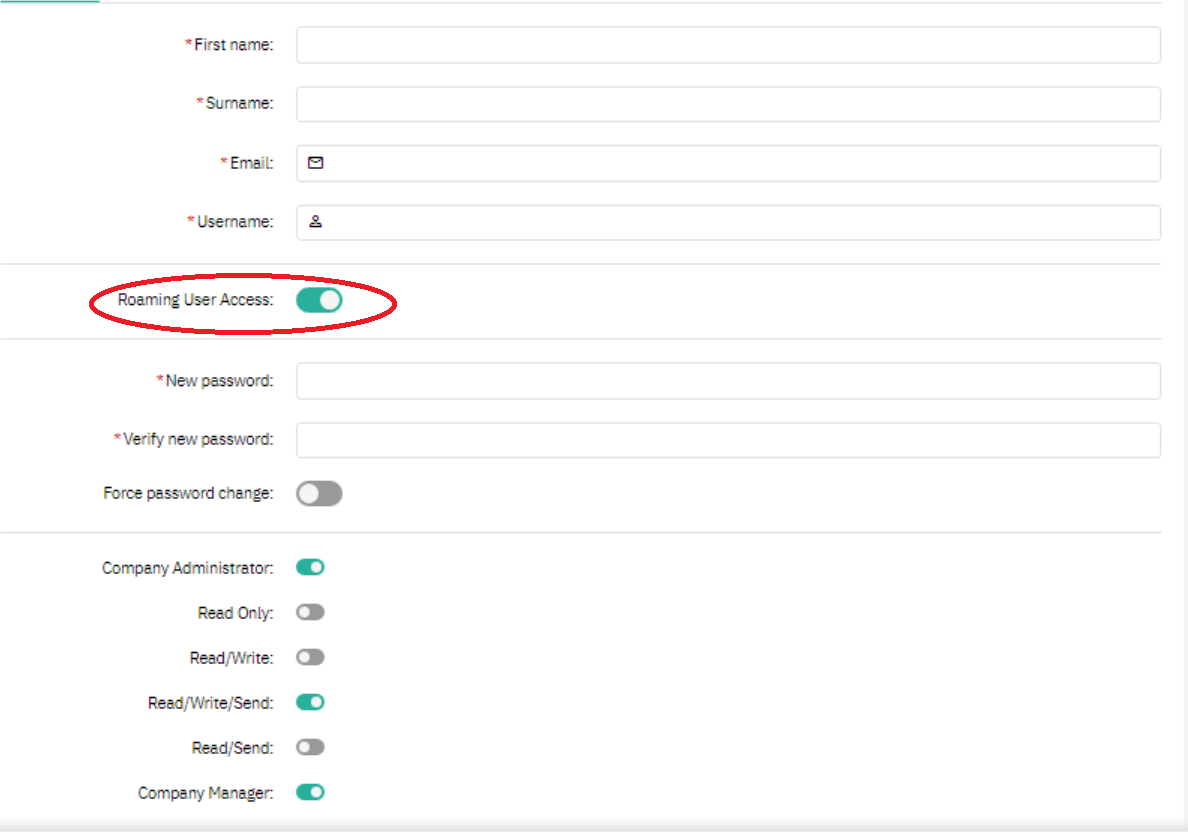Screen dimensions: 1188x837
Task: Focus the Email input field
Action: point(728,163)
